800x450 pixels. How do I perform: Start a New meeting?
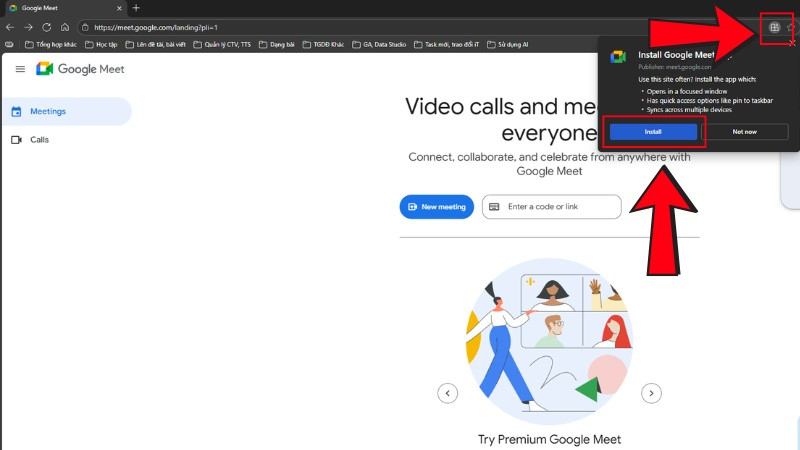[436, 207]
